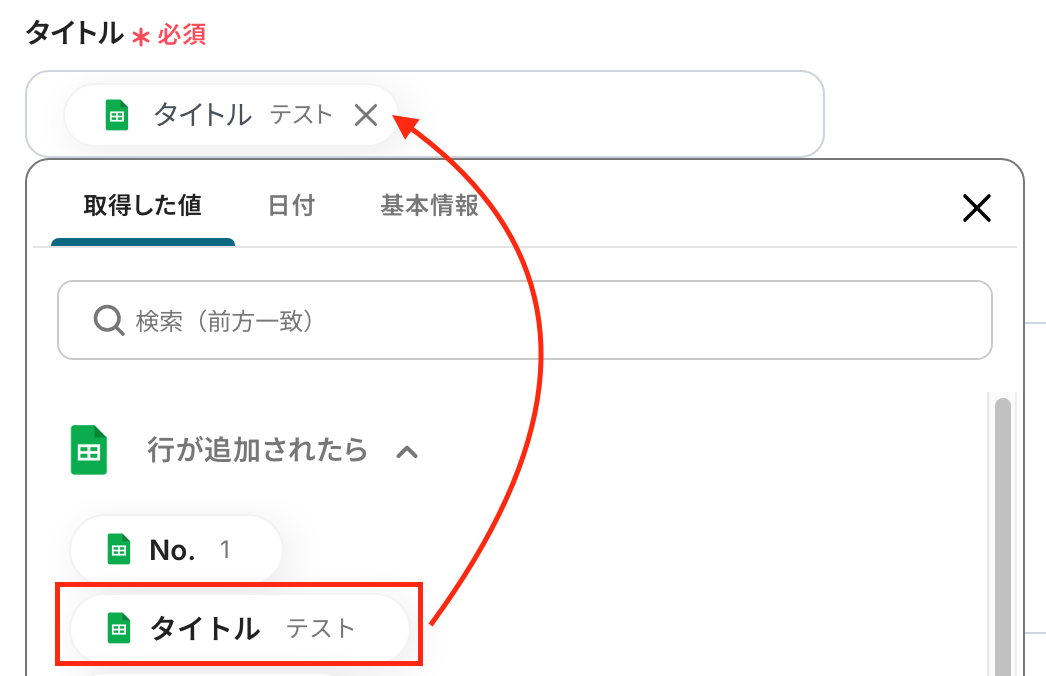Viewport: 1046px width, 676px height.
Task: Focus the 検索（前方一致） search box
Action: (540, 321)
